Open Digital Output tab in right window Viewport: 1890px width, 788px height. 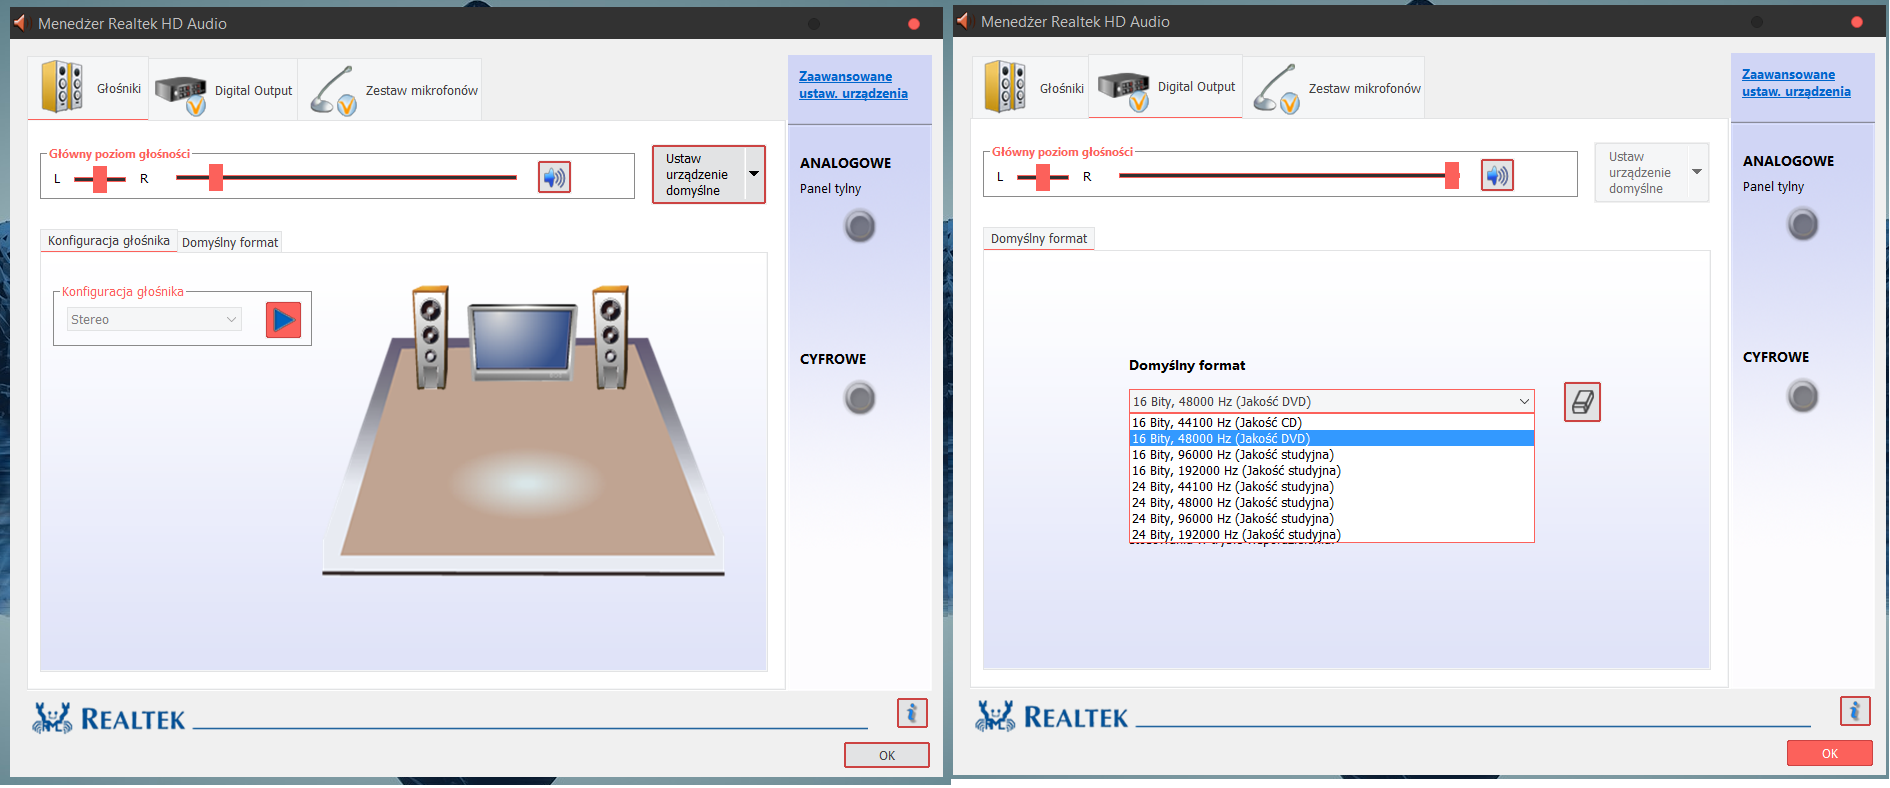tap(1166, 87)
